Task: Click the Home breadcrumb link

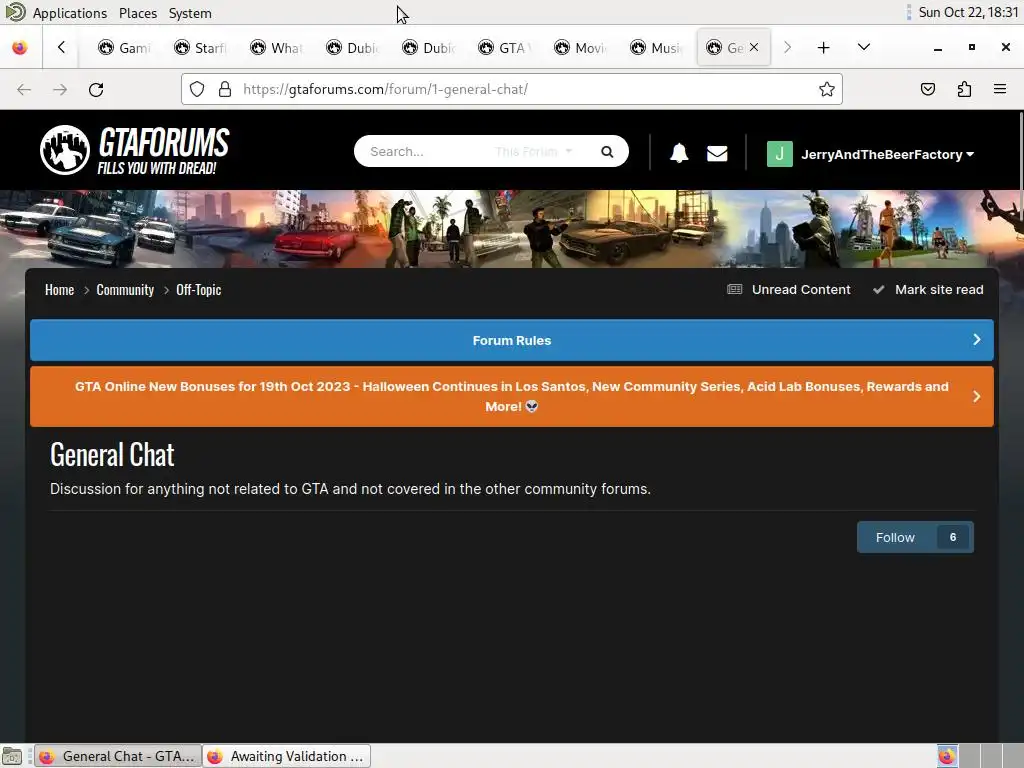Action: click(x=59, y=290)
